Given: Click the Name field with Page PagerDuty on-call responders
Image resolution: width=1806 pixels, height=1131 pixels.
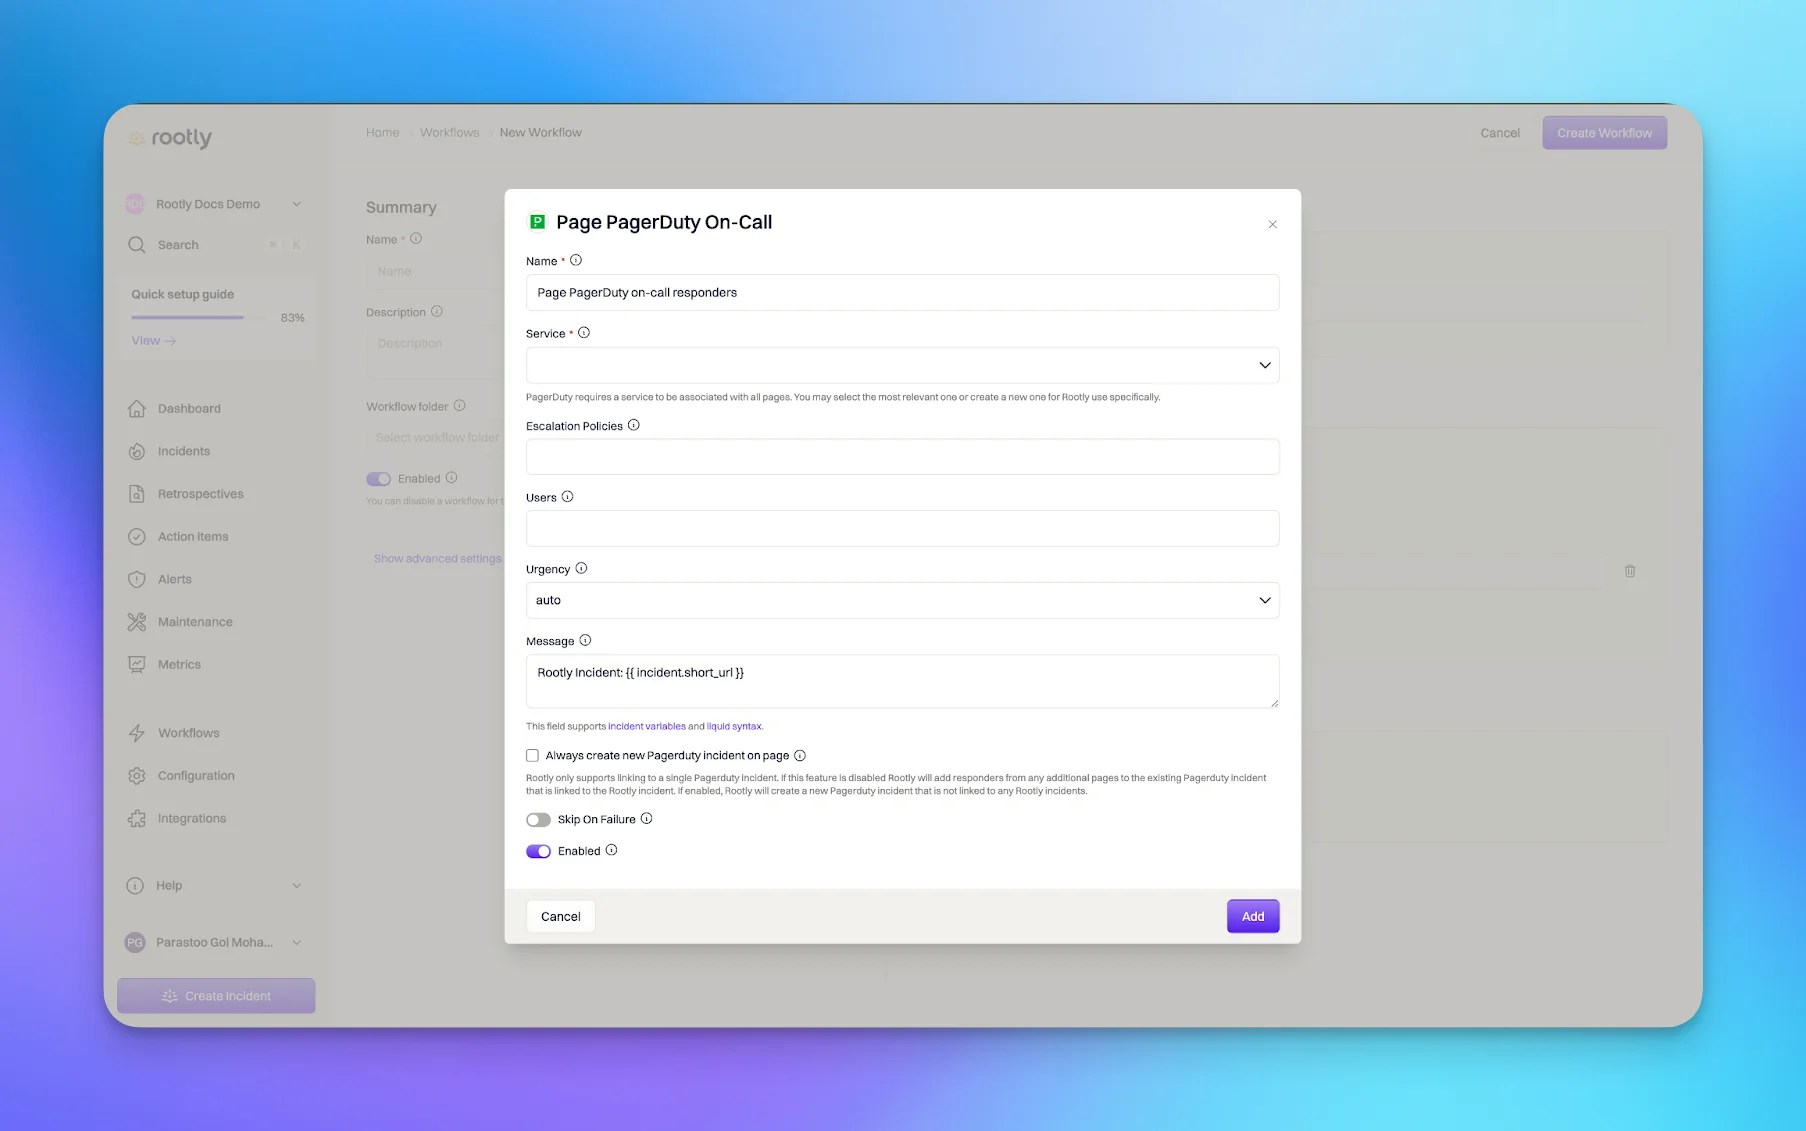Looking at the screenshot, I should pos(902,292).
